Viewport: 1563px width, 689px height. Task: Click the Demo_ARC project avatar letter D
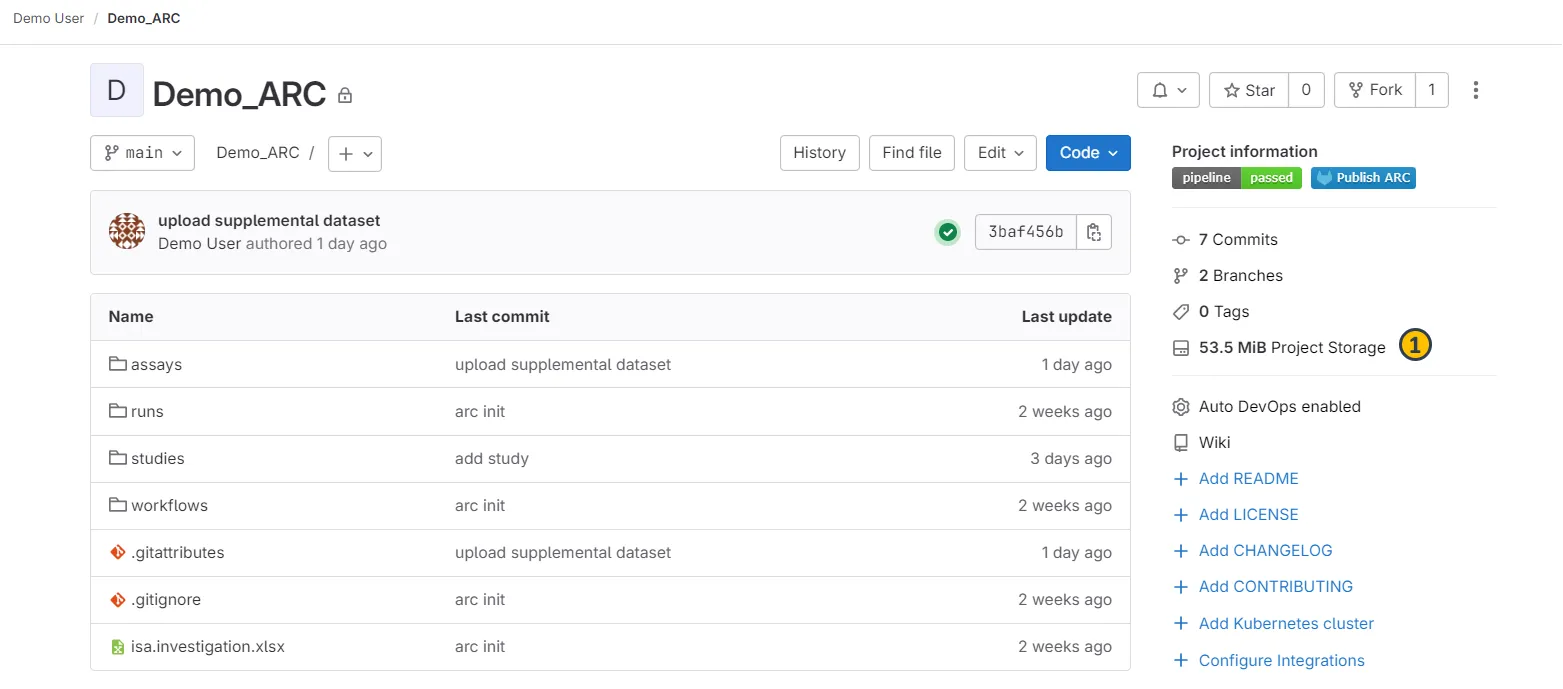tap(116, 90)
